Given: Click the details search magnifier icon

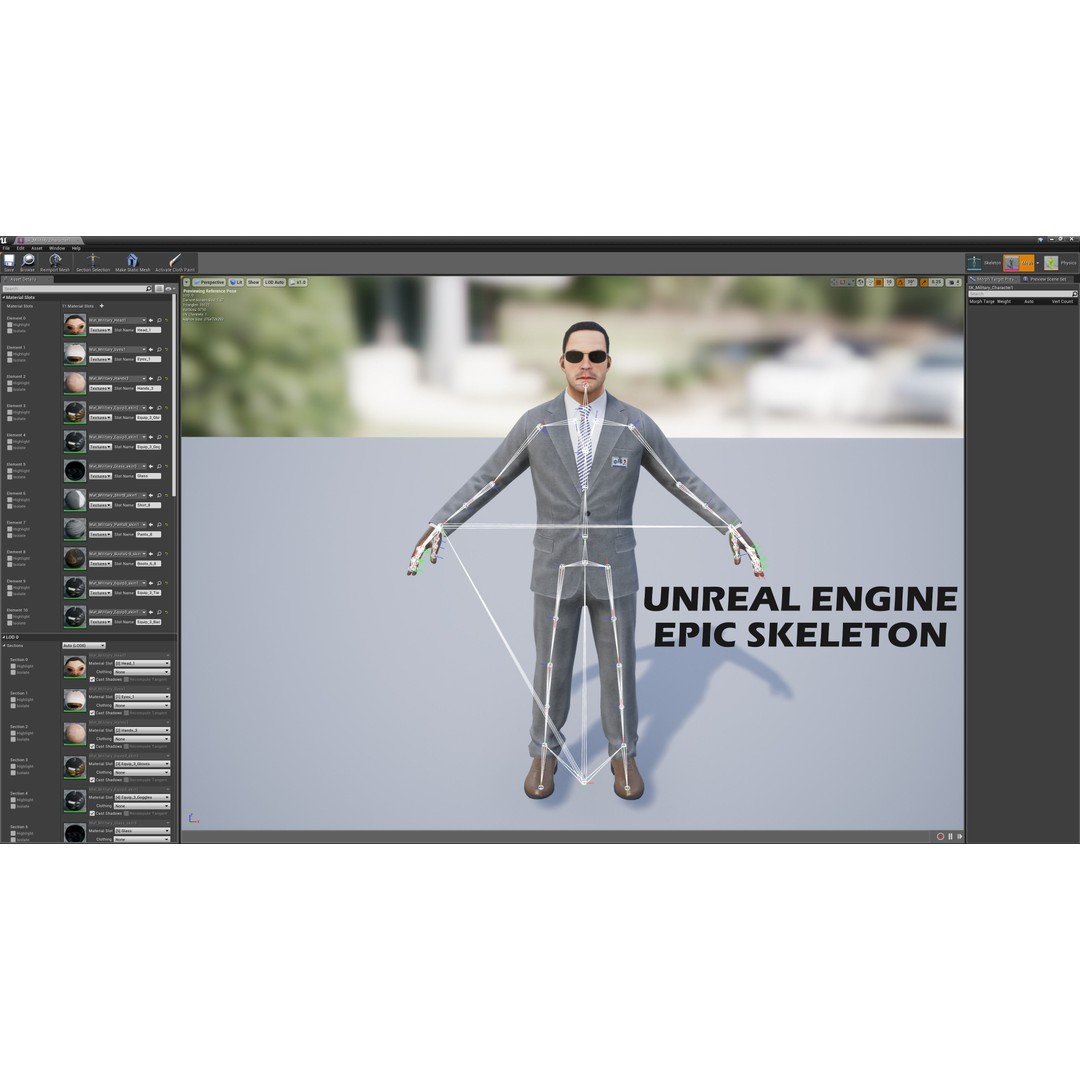Looking at the screenshot, I should point(149,289).
